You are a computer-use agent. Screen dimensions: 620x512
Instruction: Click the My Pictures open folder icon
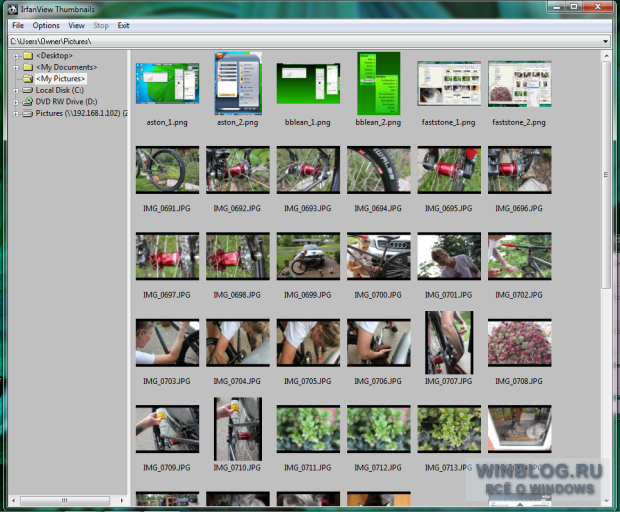28,78
